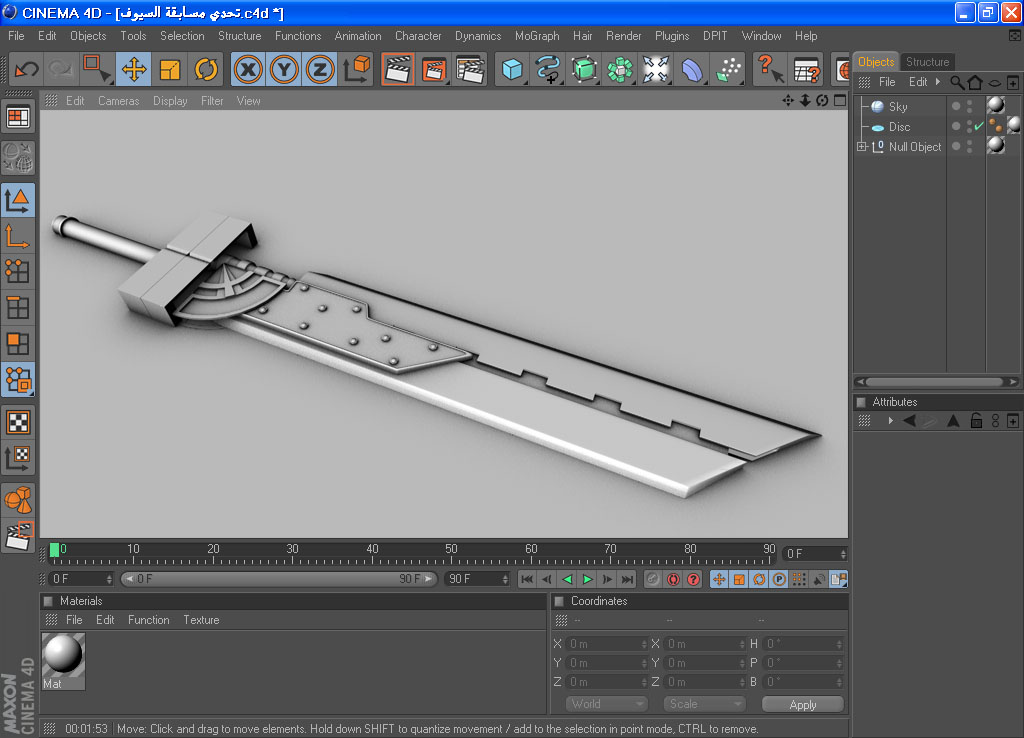
Task: Toggle Y axis lock
Action: coord(284,69)
